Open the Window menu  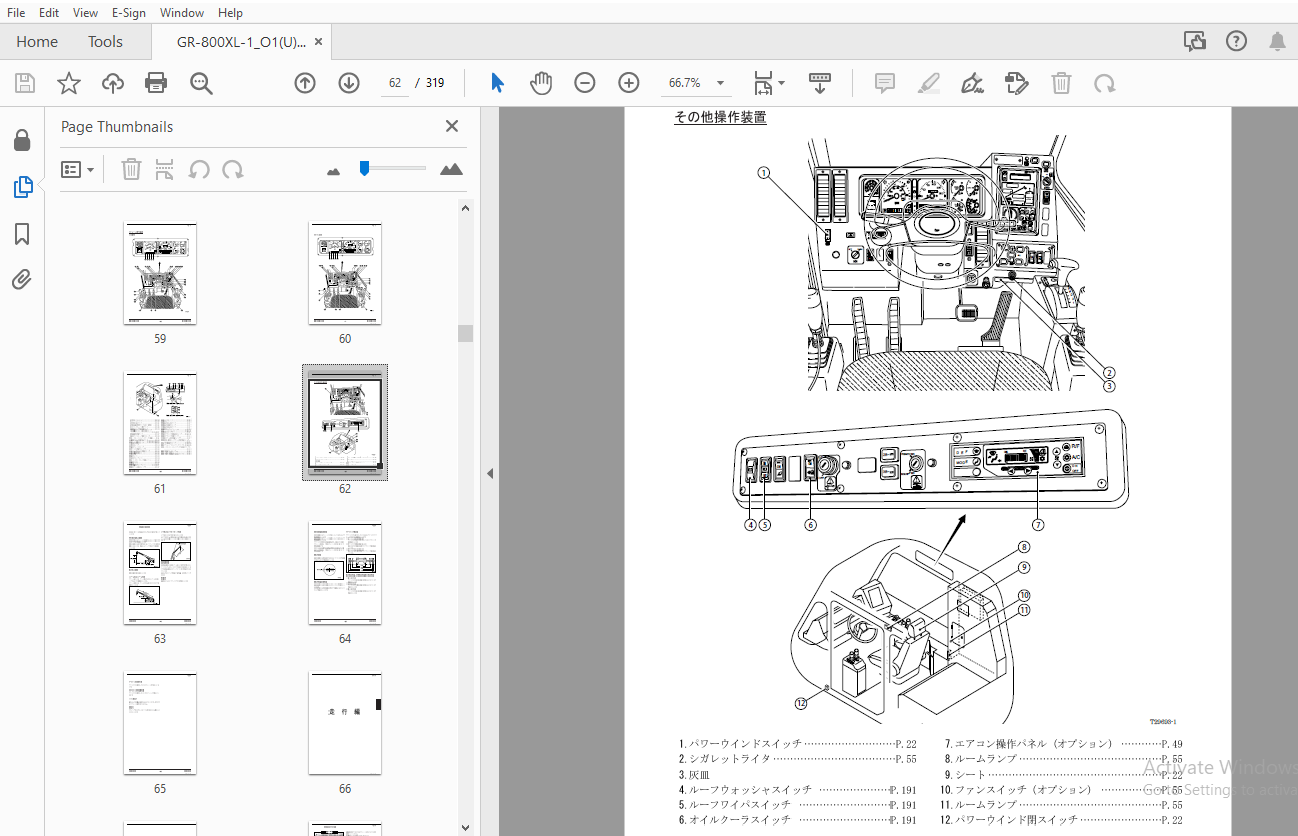pyautogui.click(x=181, y=12)
